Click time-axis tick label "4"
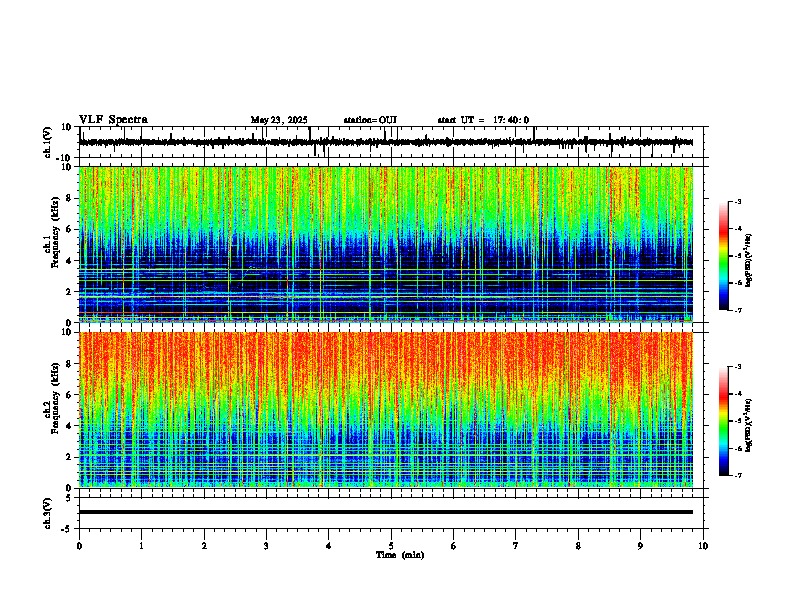This screenshot has width=792, height=612. pos(329,546)
